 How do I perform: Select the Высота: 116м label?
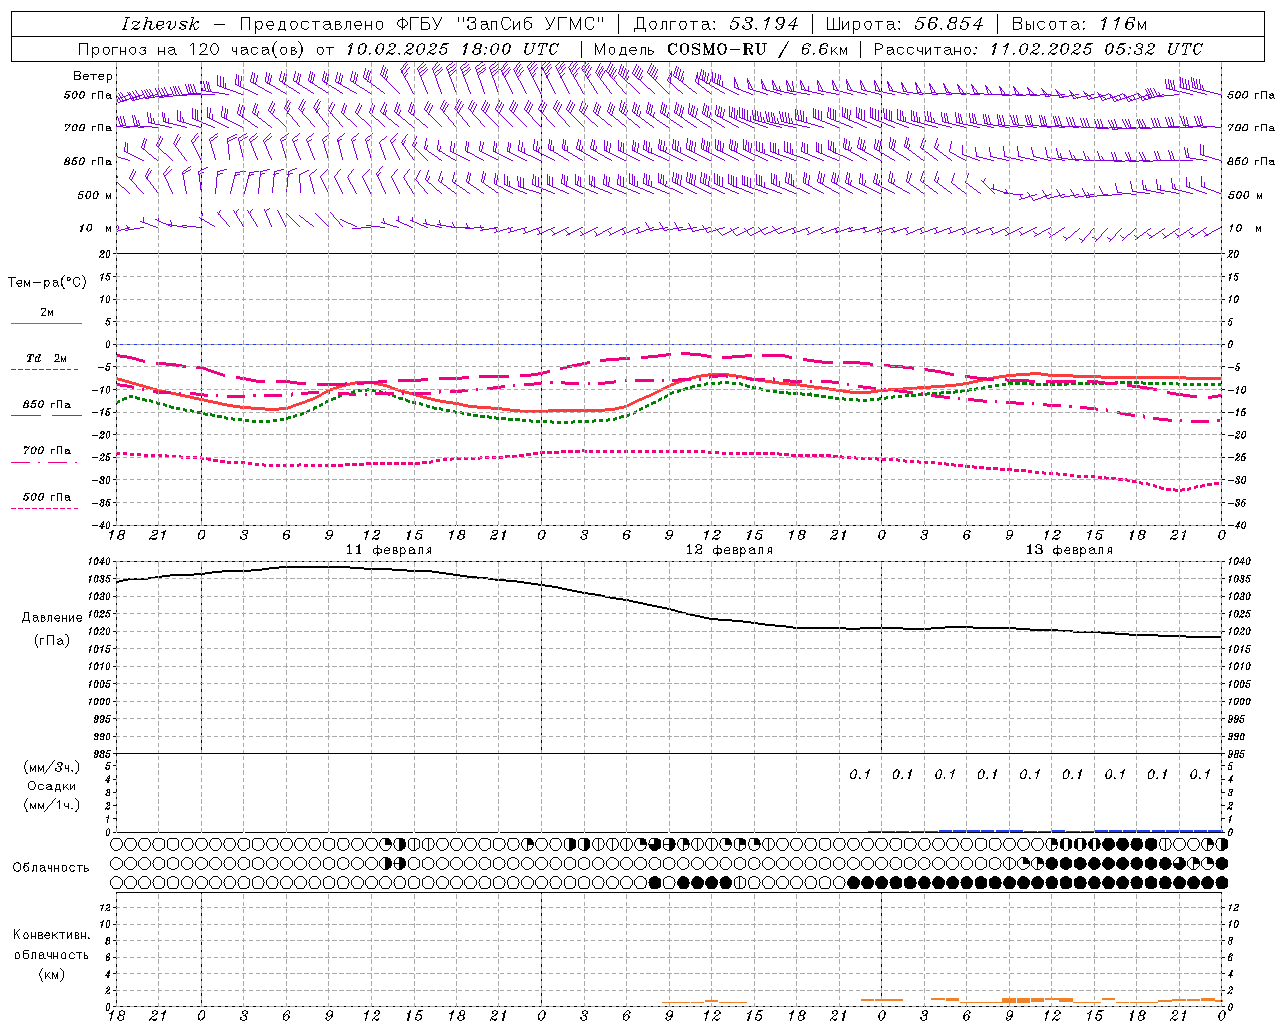pyautogui.click(x=1079, y=24)
